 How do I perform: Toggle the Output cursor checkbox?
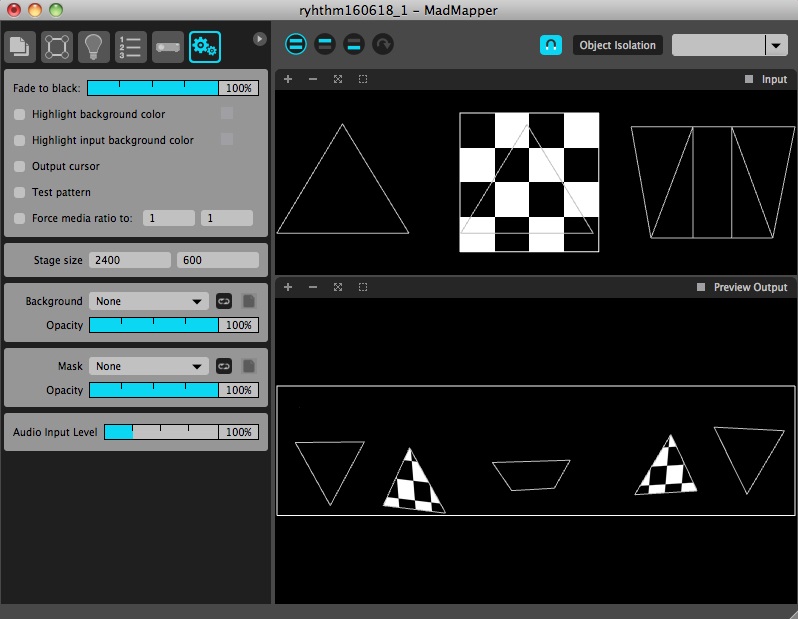pyautogui.click(x=20, y=166)
